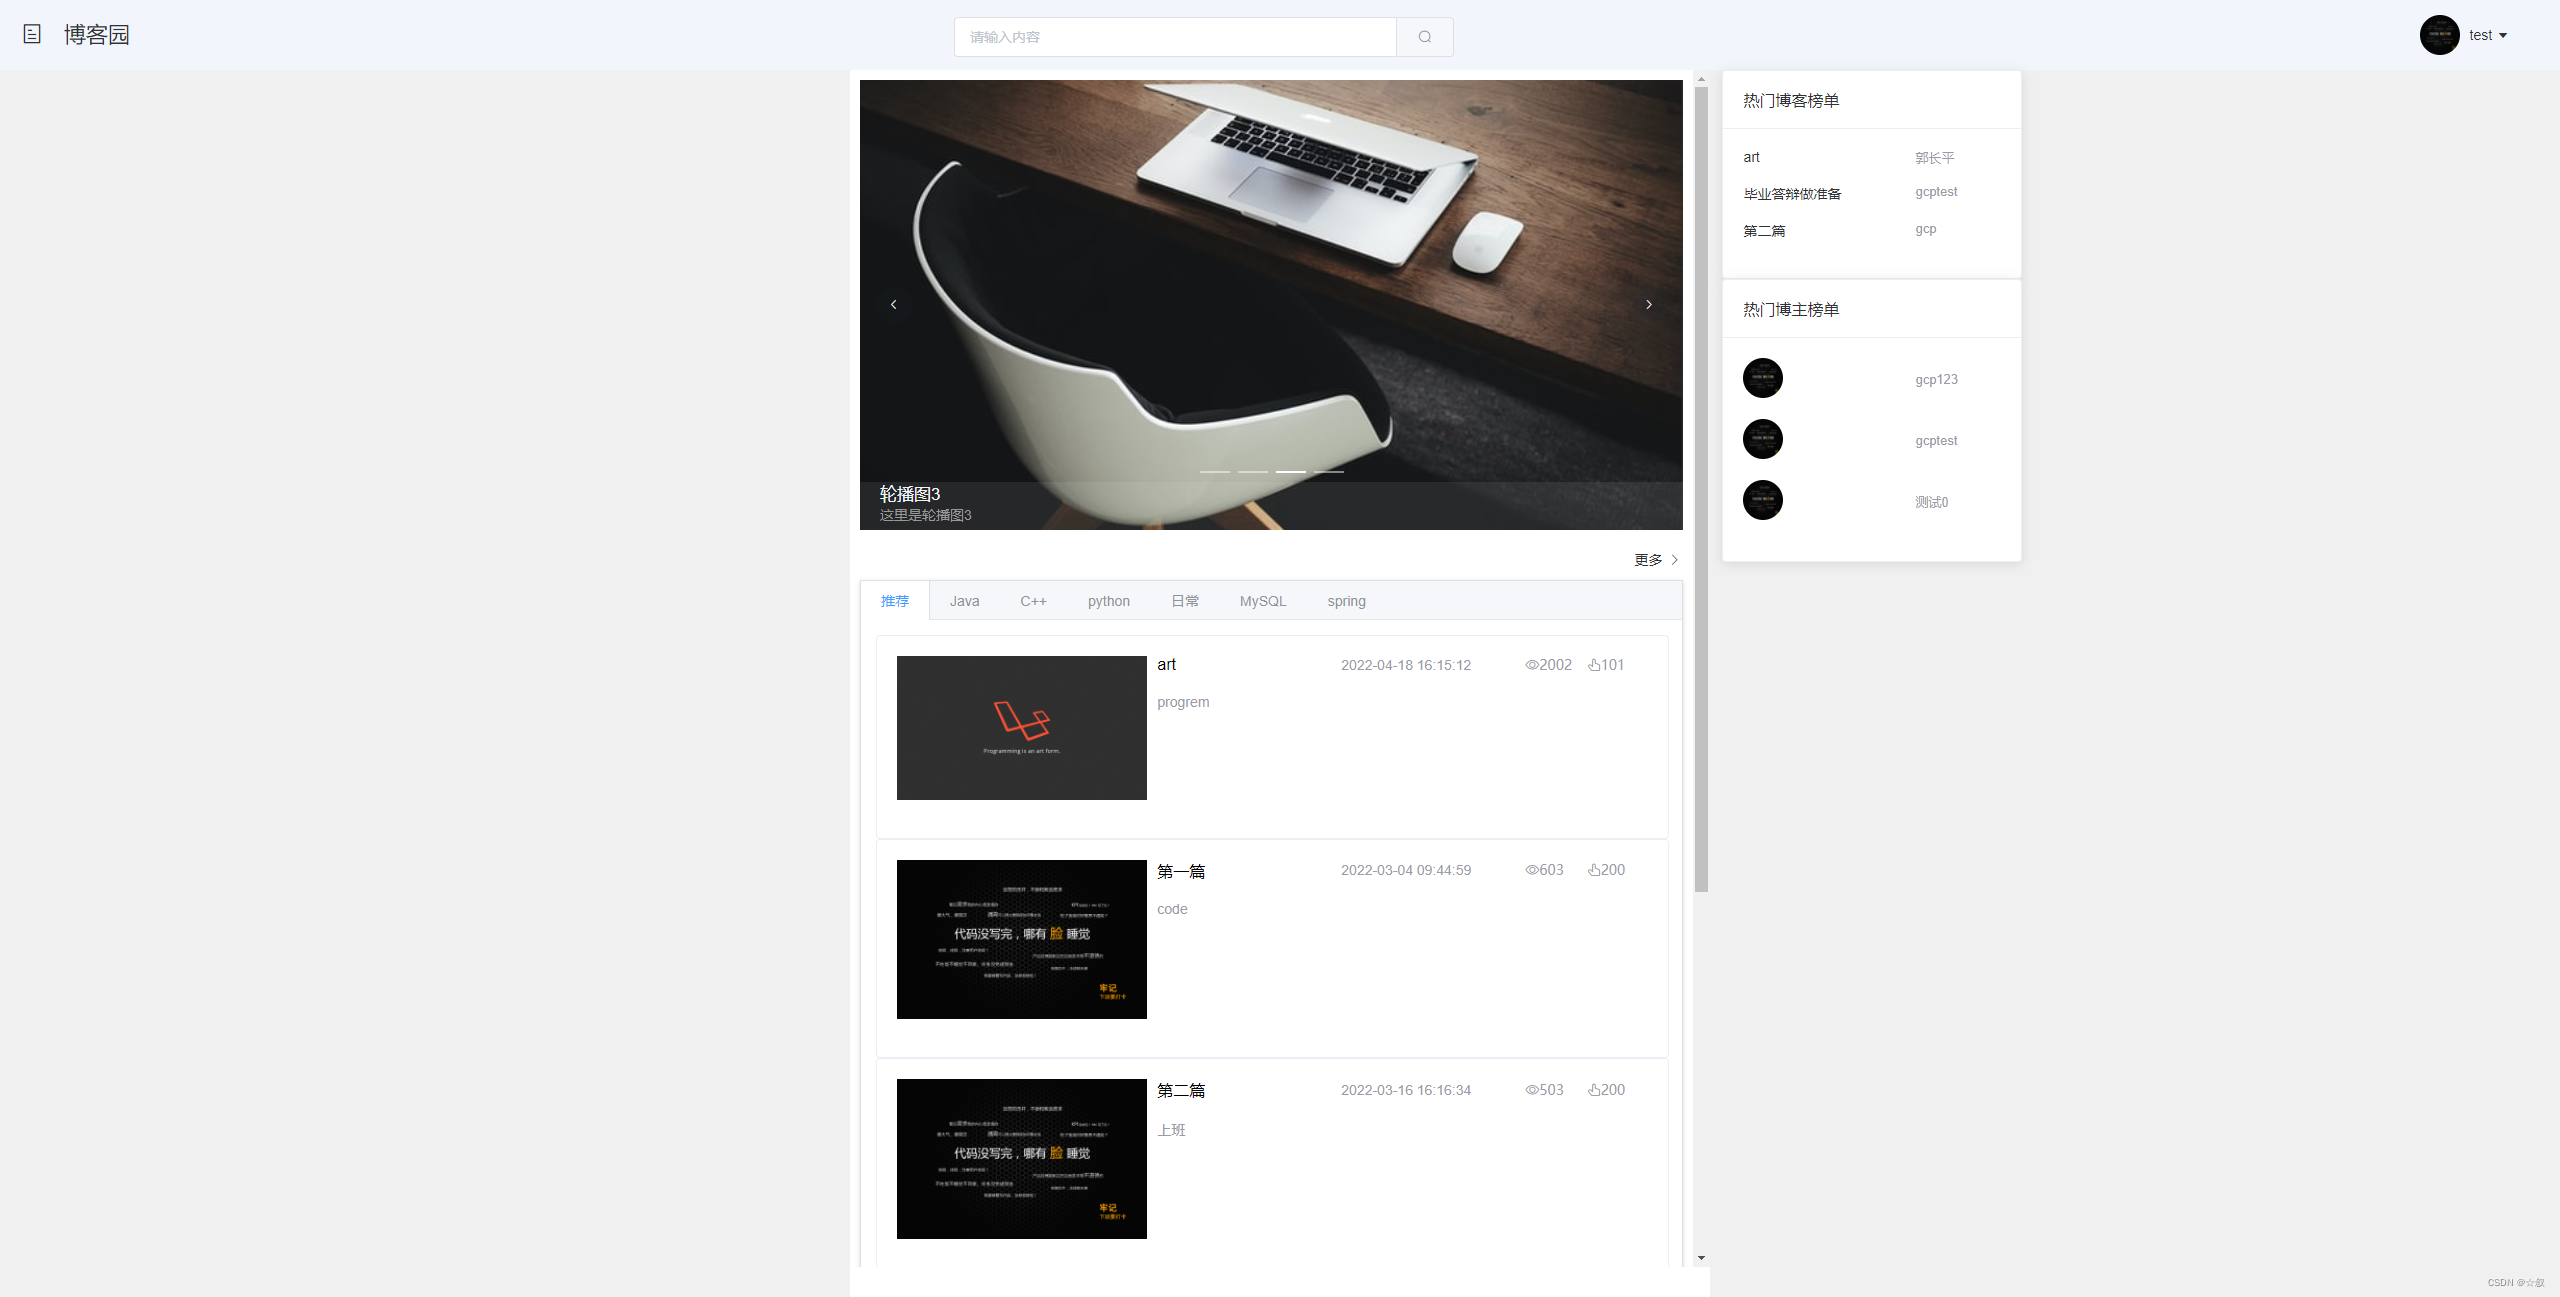Image resolution: width=2560 pixels, height=1297 pixels.
Task: Click the art post Laravel thumbnail
Action: 1021,728
